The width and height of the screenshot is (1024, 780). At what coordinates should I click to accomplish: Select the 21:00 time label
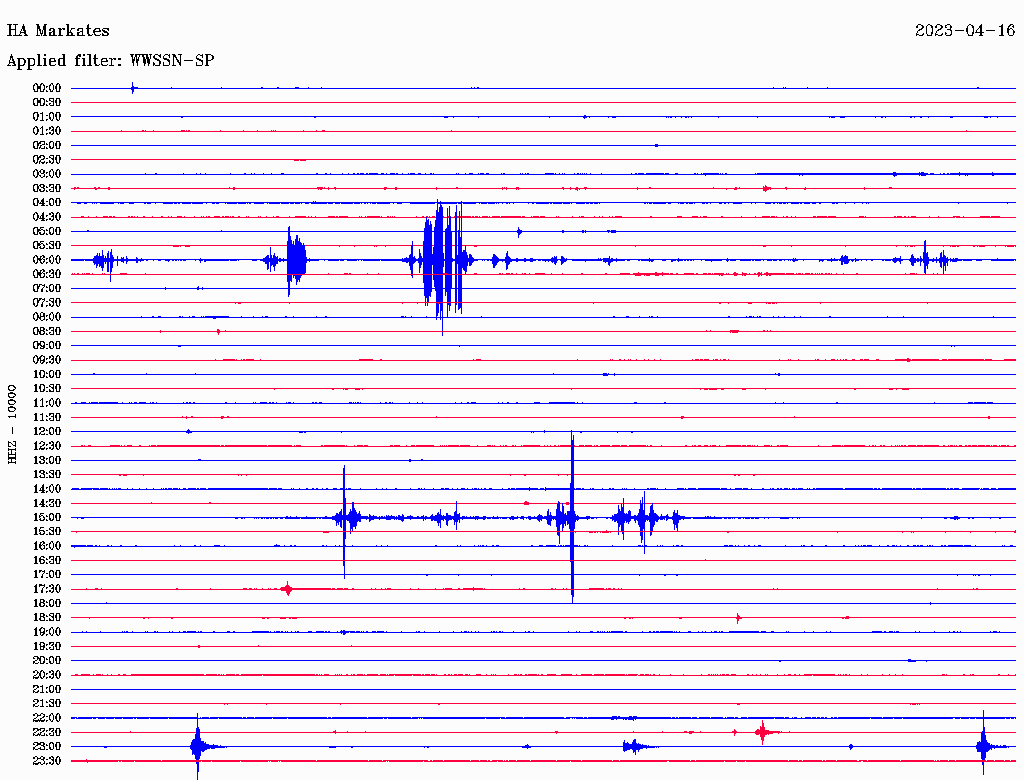[47, 690]
